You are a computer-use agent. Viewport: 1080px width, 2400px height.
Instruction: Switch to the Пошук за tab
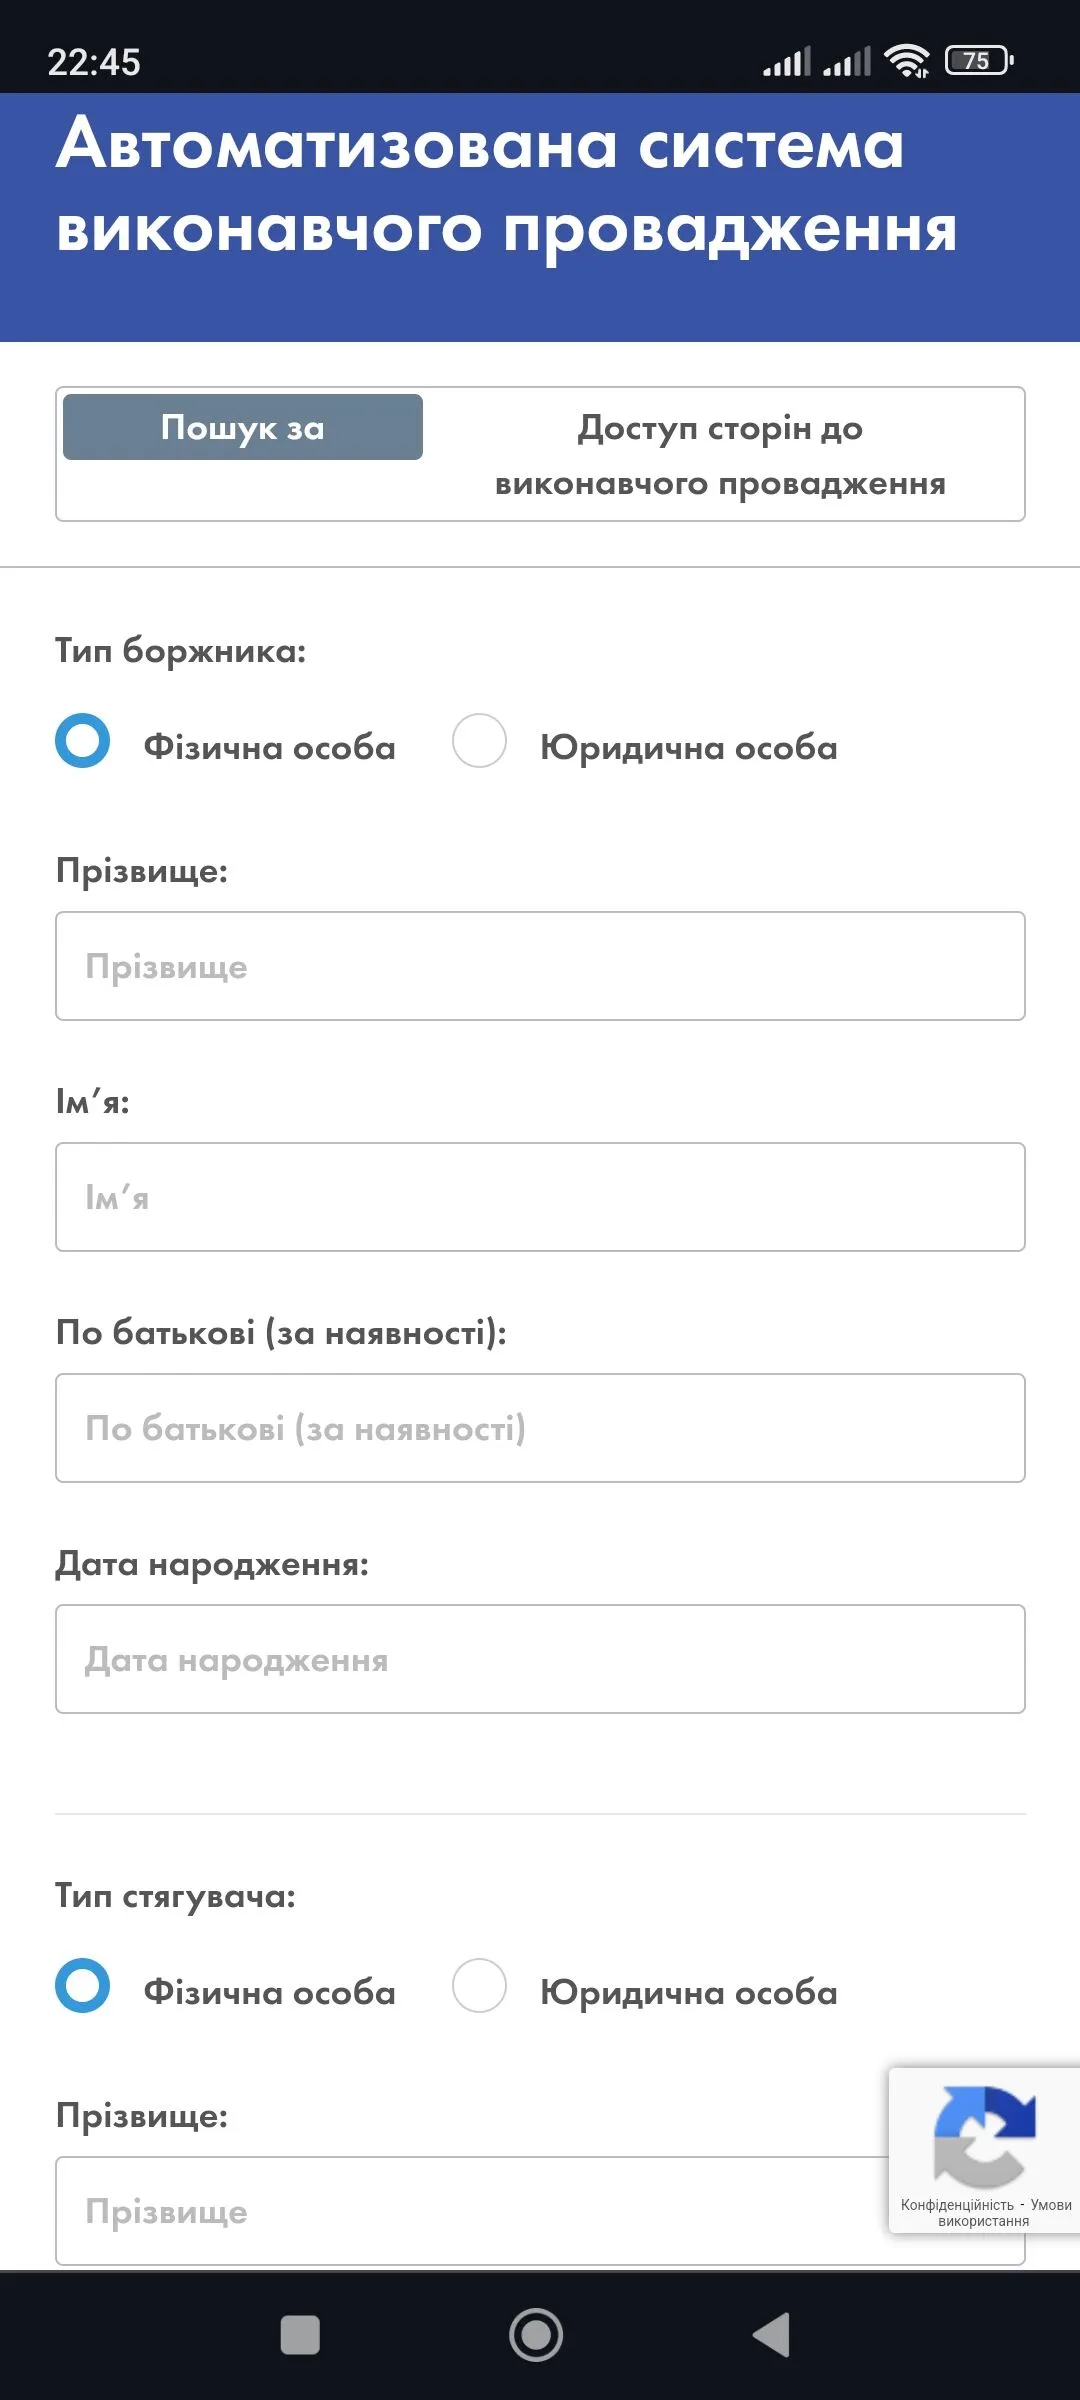click(x=242, y=426)
